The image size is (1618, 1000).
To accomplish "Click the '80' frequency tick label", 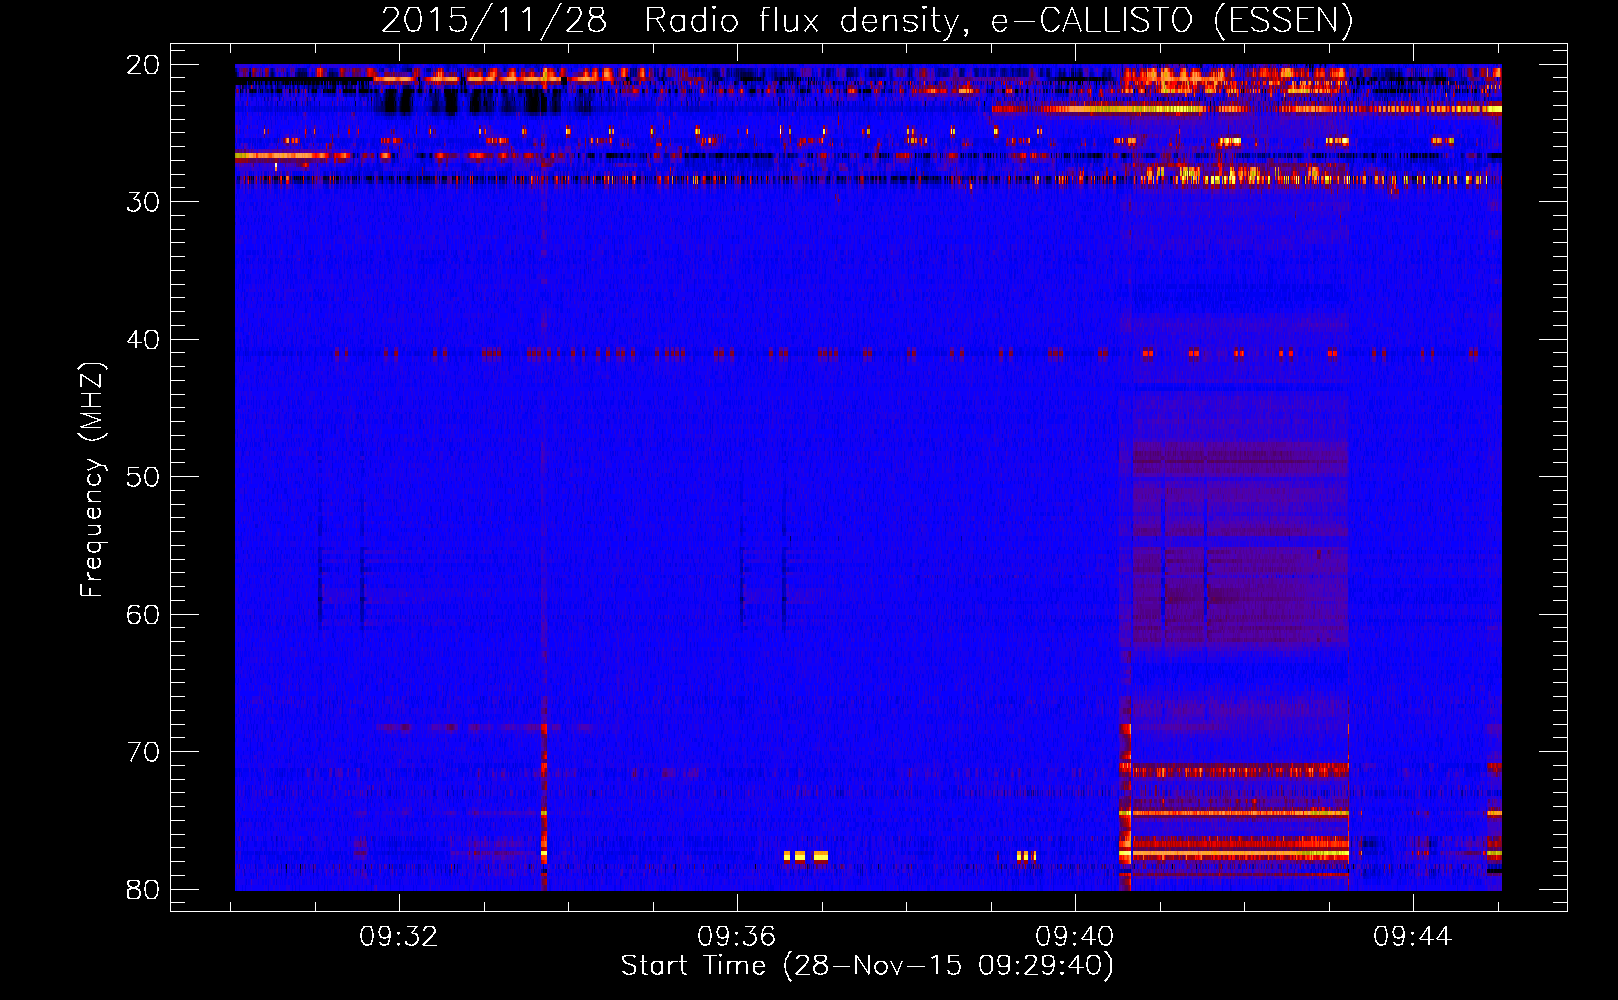I will coord(143,889).
